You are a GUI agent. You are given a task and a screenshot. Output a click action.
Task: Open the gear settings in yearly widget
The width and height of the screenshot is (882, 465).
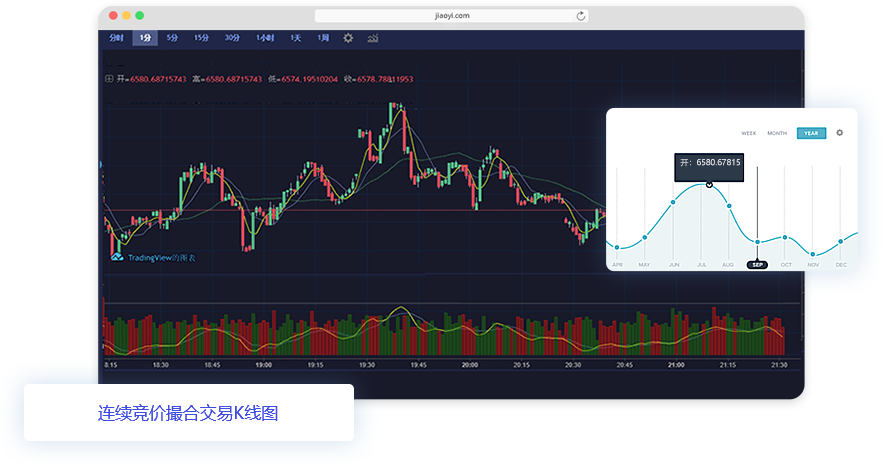click(840, 133)
